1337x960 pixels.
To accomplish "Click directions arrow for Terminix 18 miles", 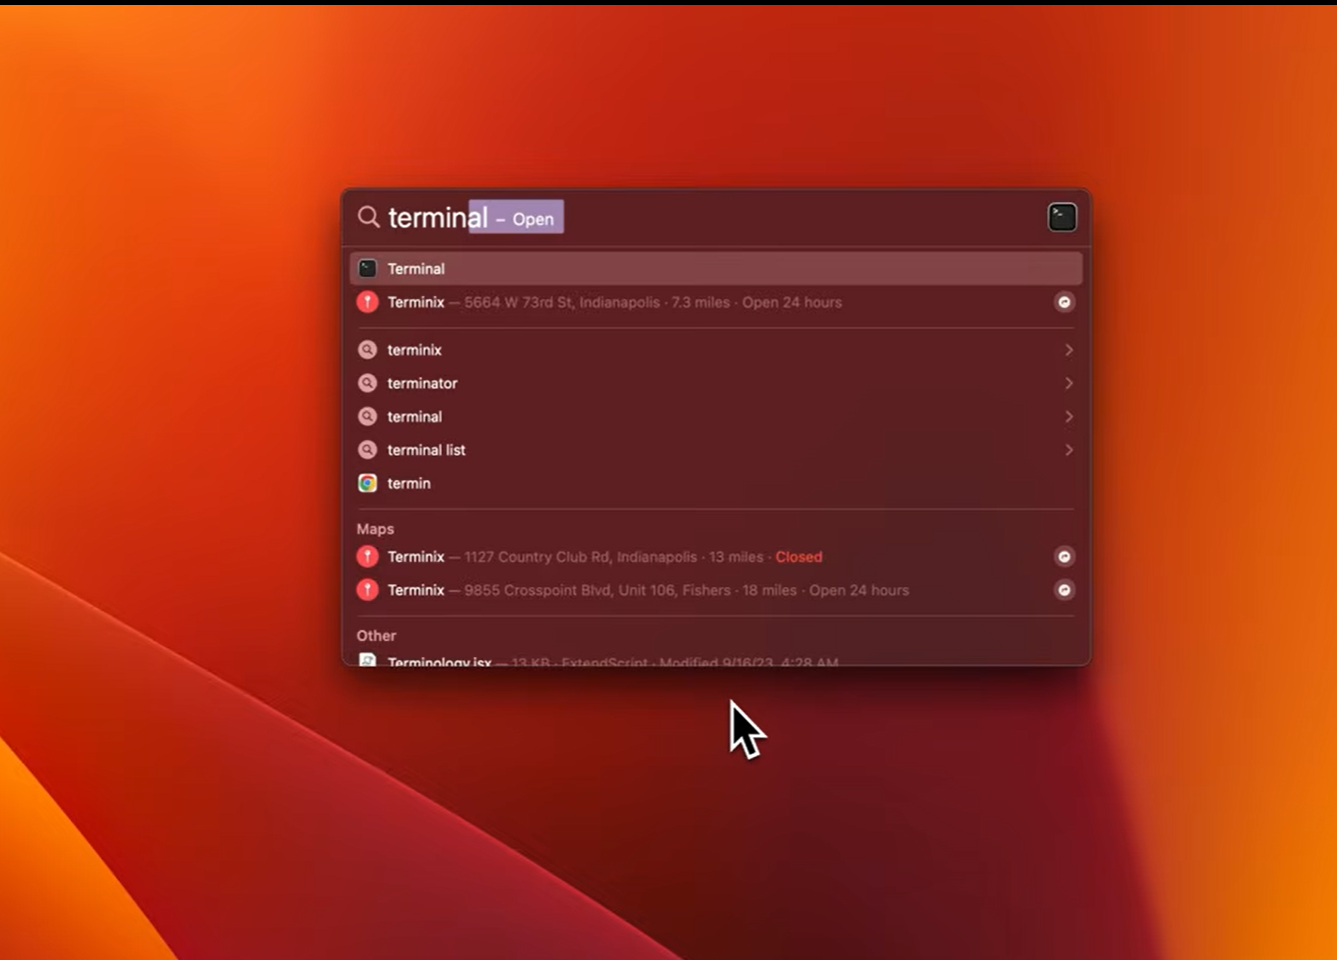I will coord(1065,590).
